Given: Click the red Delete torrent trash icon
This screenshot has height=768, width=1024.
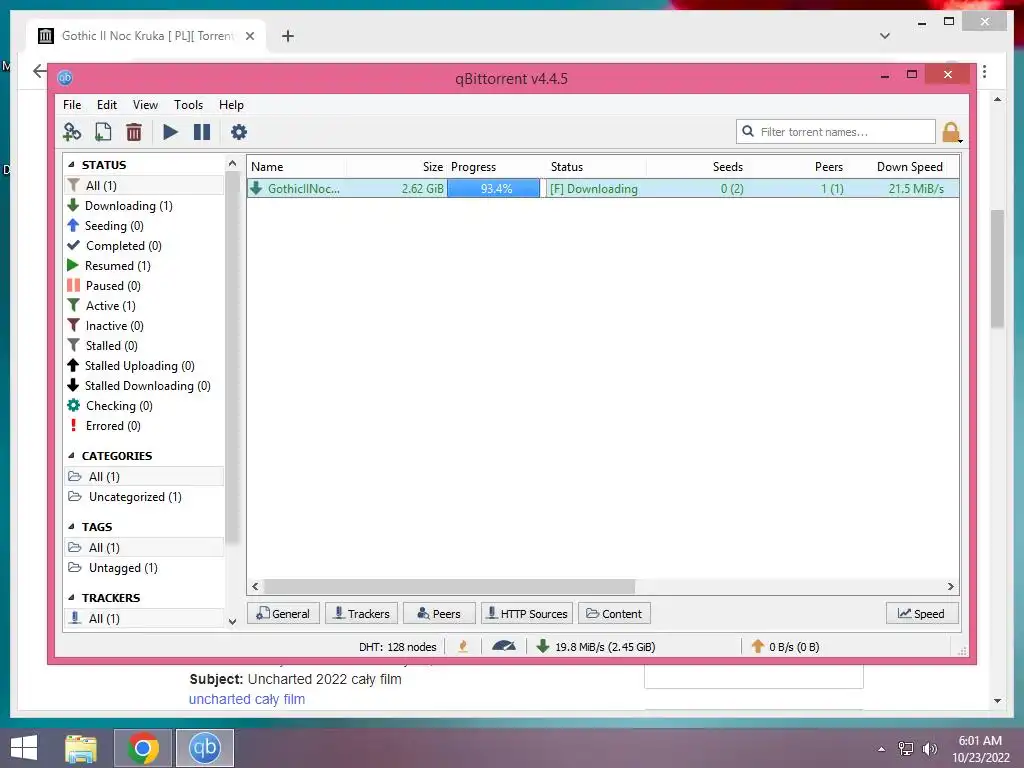Looking at the screenshot, I should point(134,132).
